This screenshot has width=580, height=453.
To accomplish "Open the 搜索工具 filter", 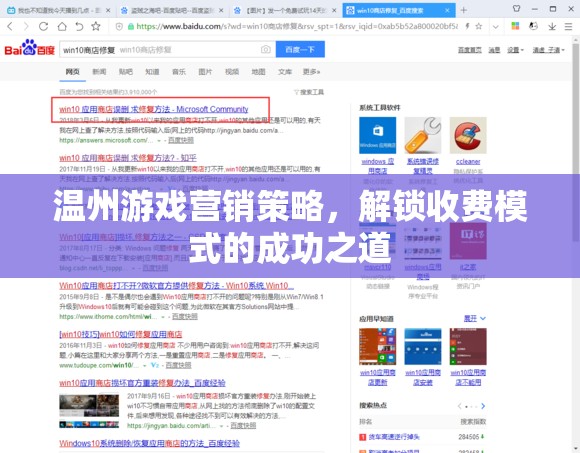I will click(x=309, y=92).
